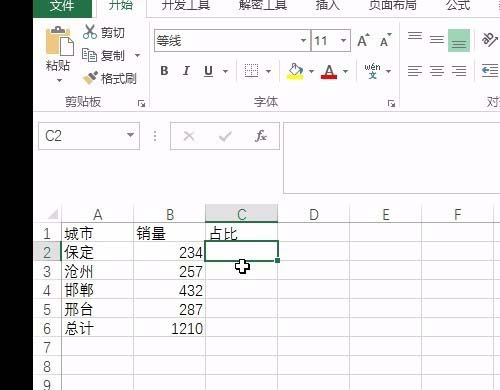Open borders dropdown arrow
Image resolution: width=500 pixels, height=390 pixels.
268,71
